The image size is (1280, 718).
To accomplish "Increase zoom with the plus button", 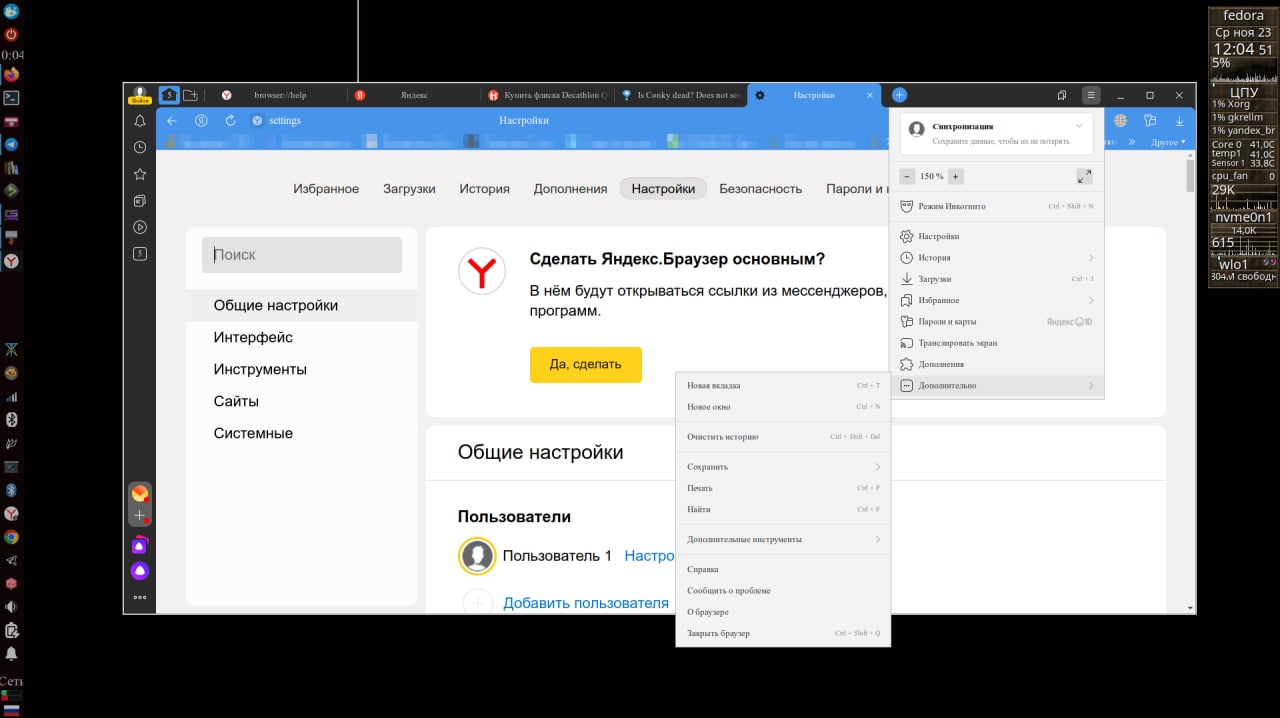I will pos(955,176).
